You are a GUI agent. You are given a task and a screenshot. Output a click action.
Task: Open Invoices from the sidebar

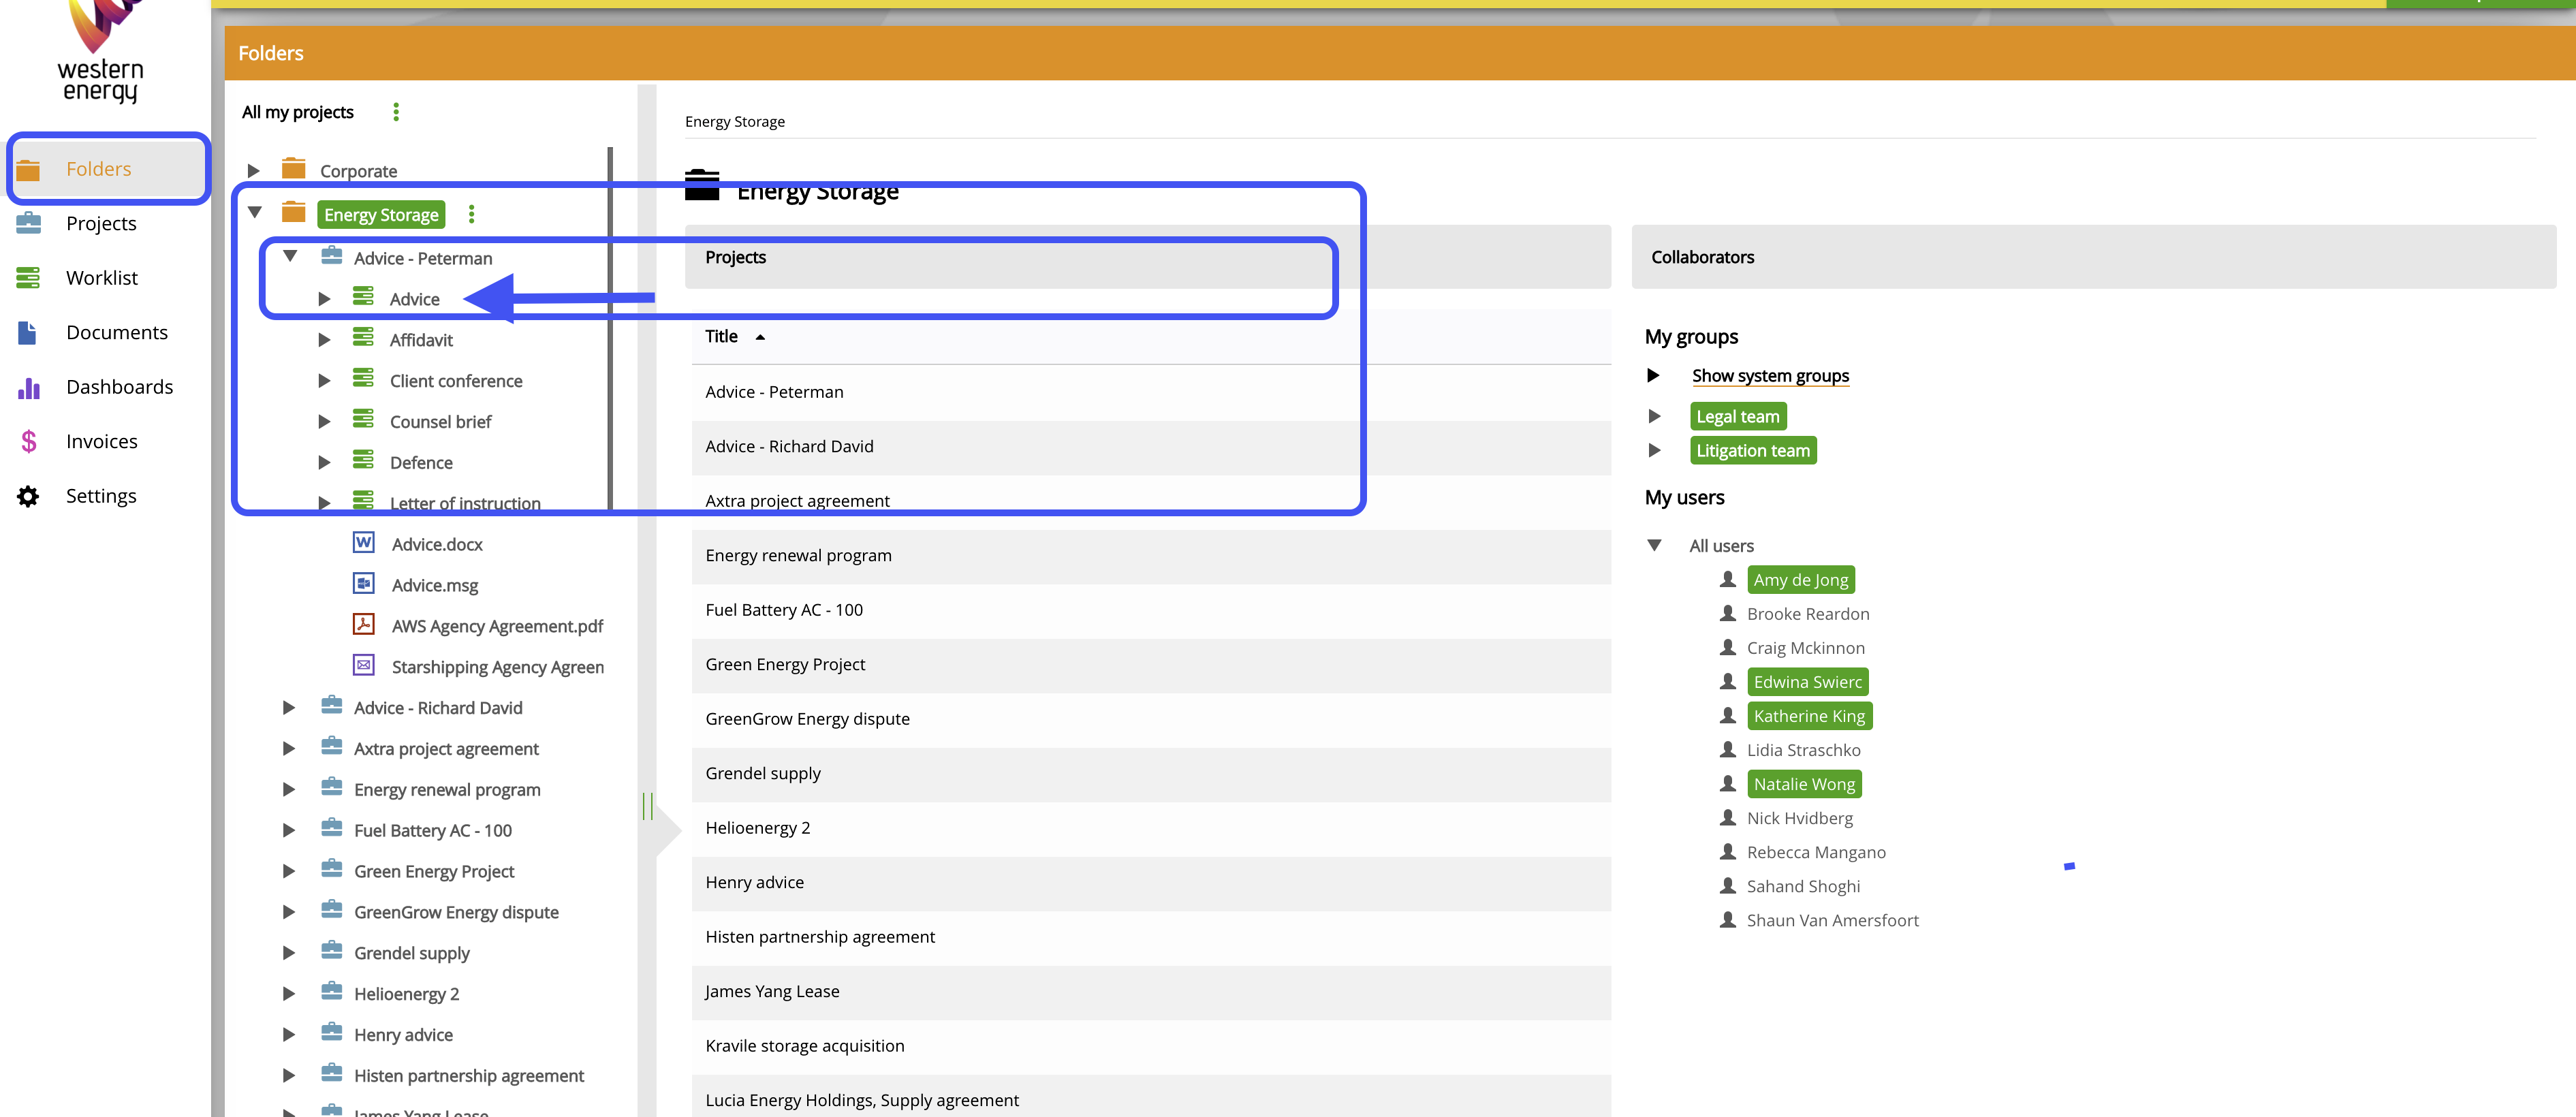tap(102, 441)
